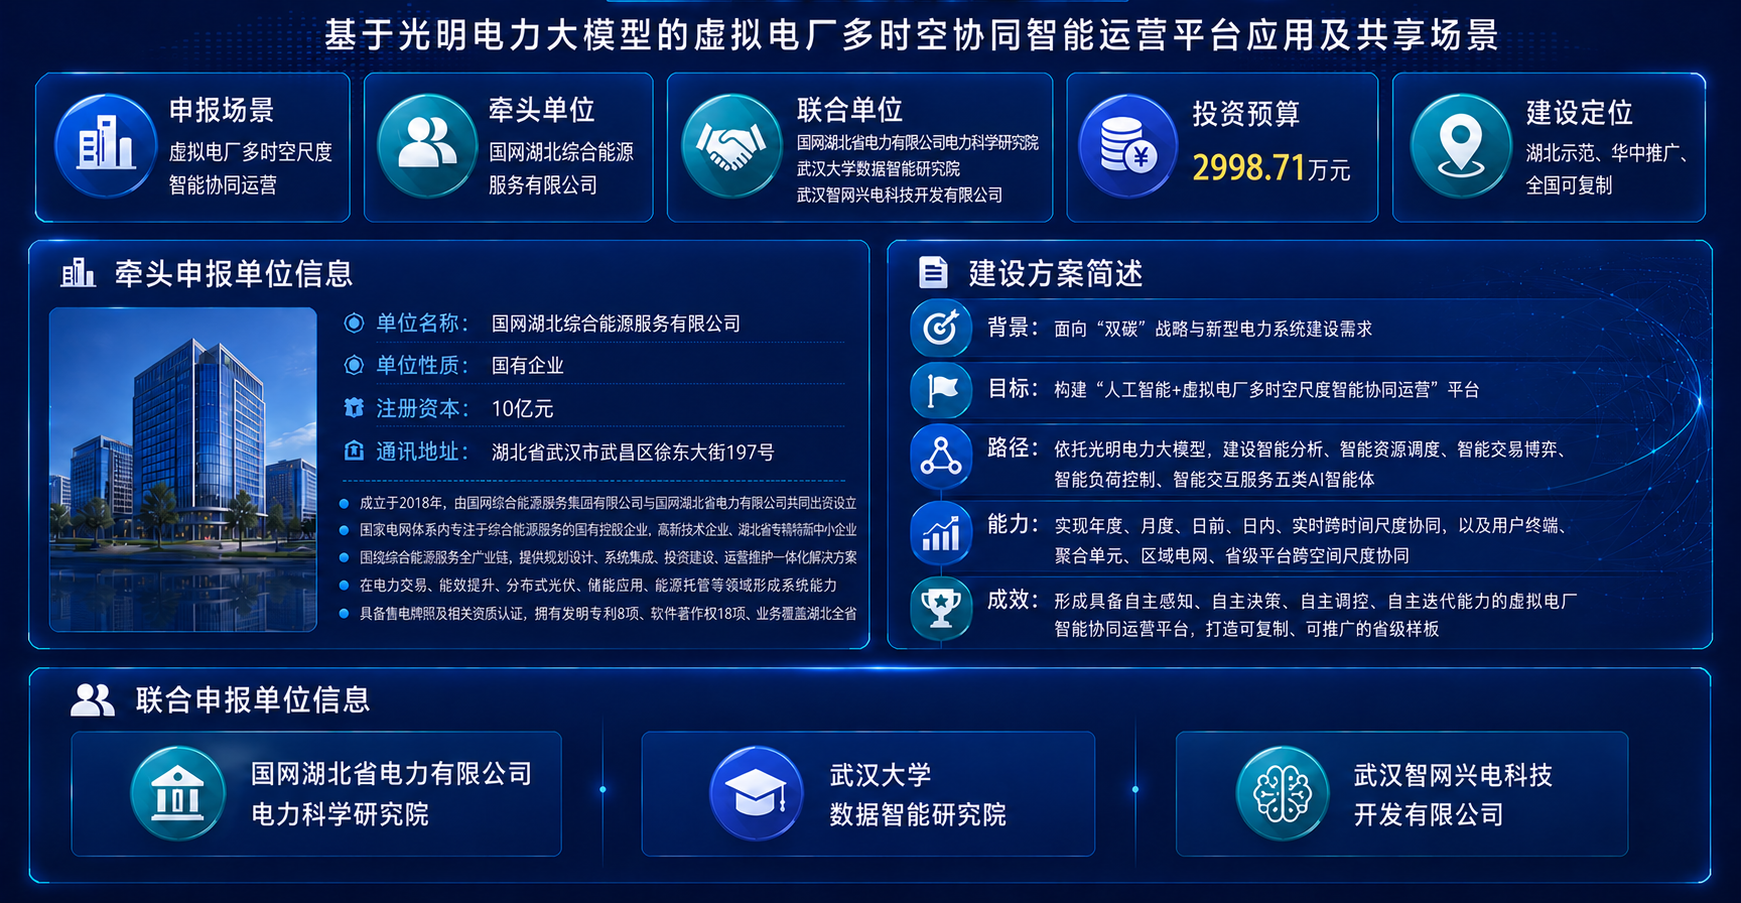Open the office building photo thumbnail
This screenshot has width=1741, height=903.
point(183,469)
